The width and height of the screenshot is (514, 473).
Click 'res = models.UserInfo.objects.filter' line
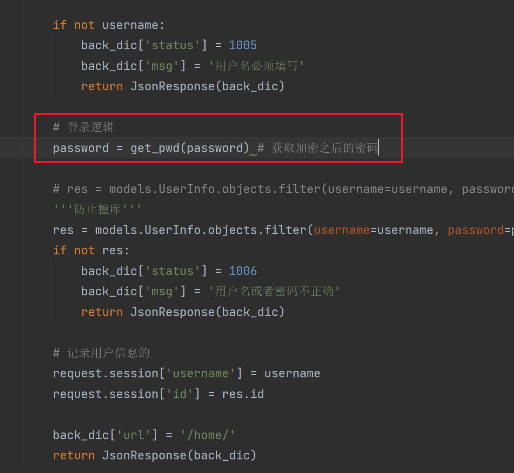tap(283, 230)
